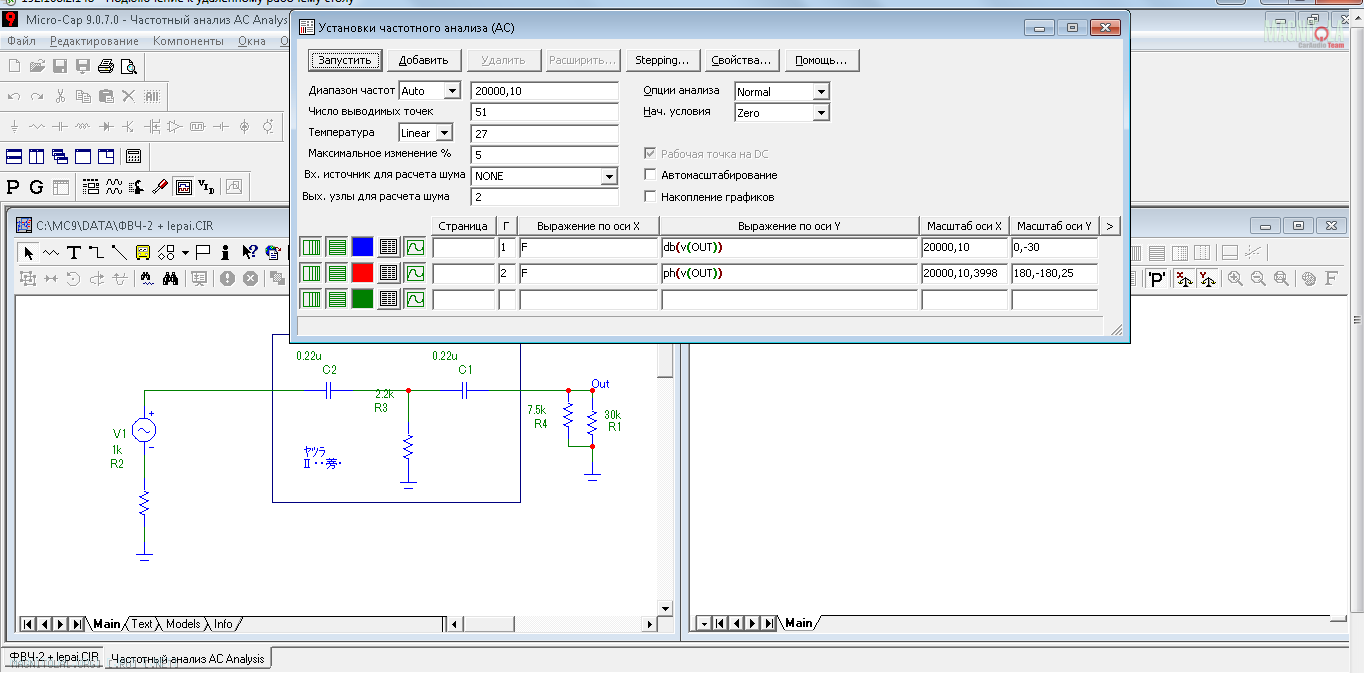Open Опции анализа Normal dropdown

pos(821,92)
